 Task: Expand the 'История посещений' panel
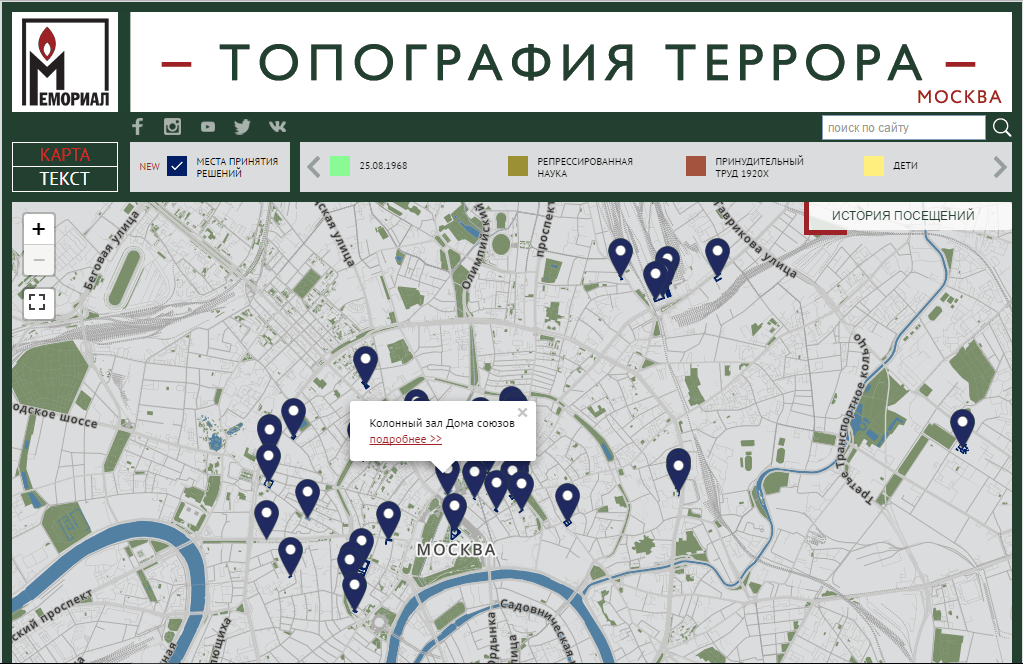(902, 216)
